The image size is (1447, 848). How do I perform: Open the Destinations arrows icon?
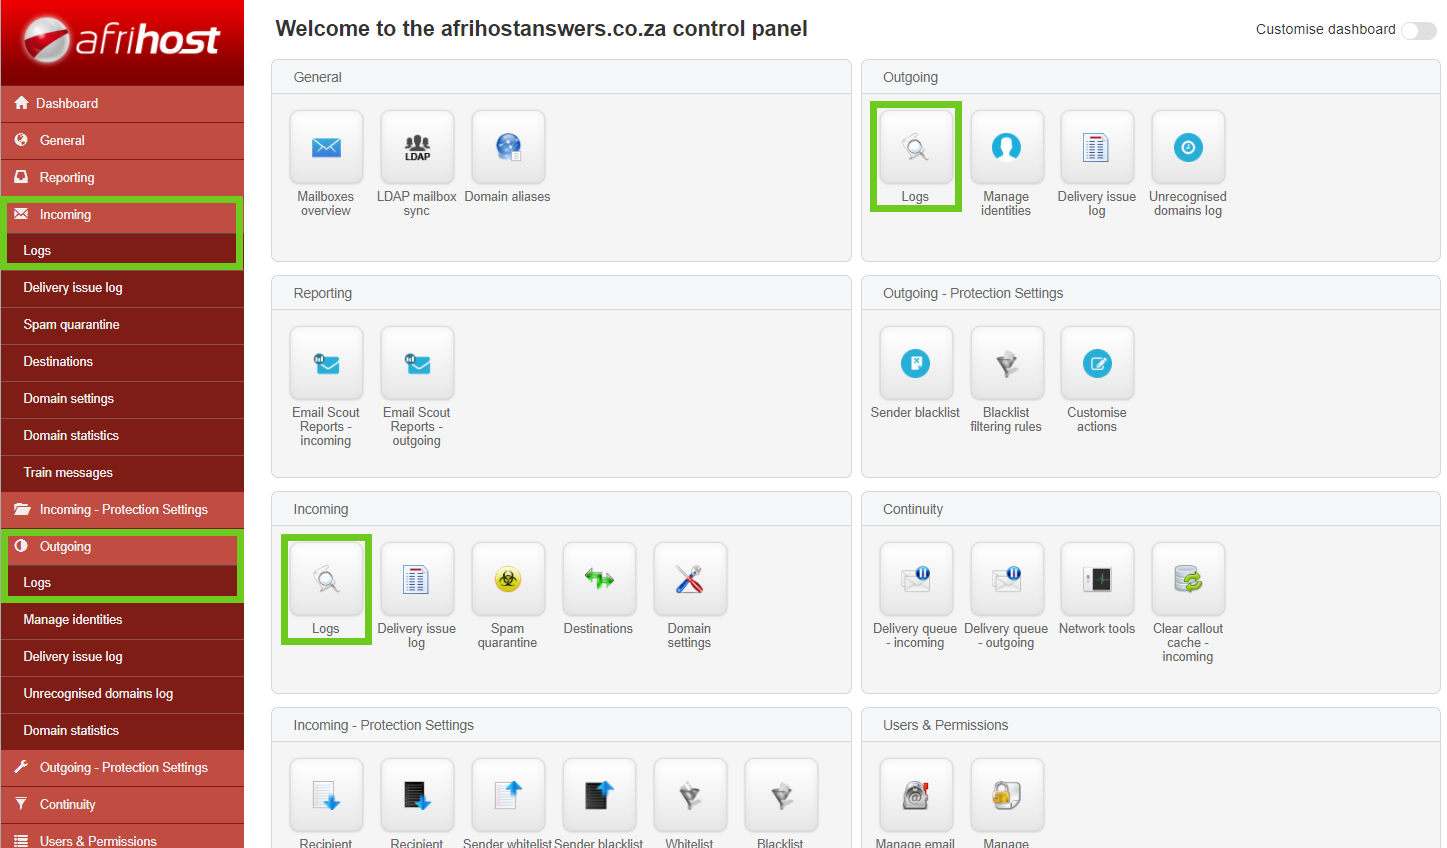coord(599,580)
